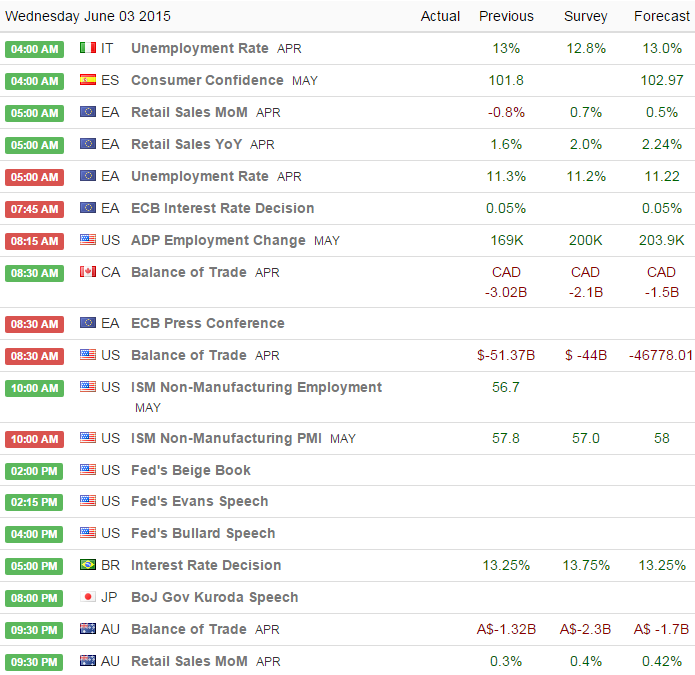Screen dimensions: 695x675
Task: Click the 07:45 AM time badge
Action: point(35,209)
